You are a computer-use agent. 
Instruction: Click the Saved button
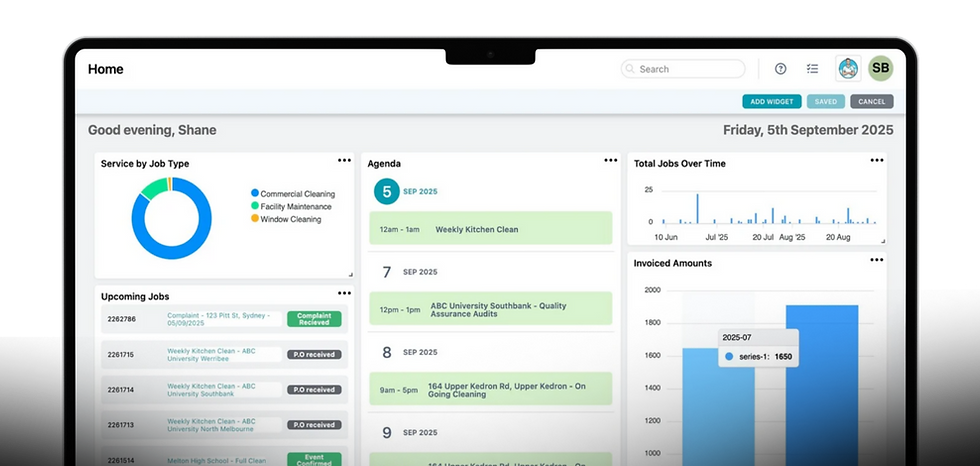click(826, 102)
